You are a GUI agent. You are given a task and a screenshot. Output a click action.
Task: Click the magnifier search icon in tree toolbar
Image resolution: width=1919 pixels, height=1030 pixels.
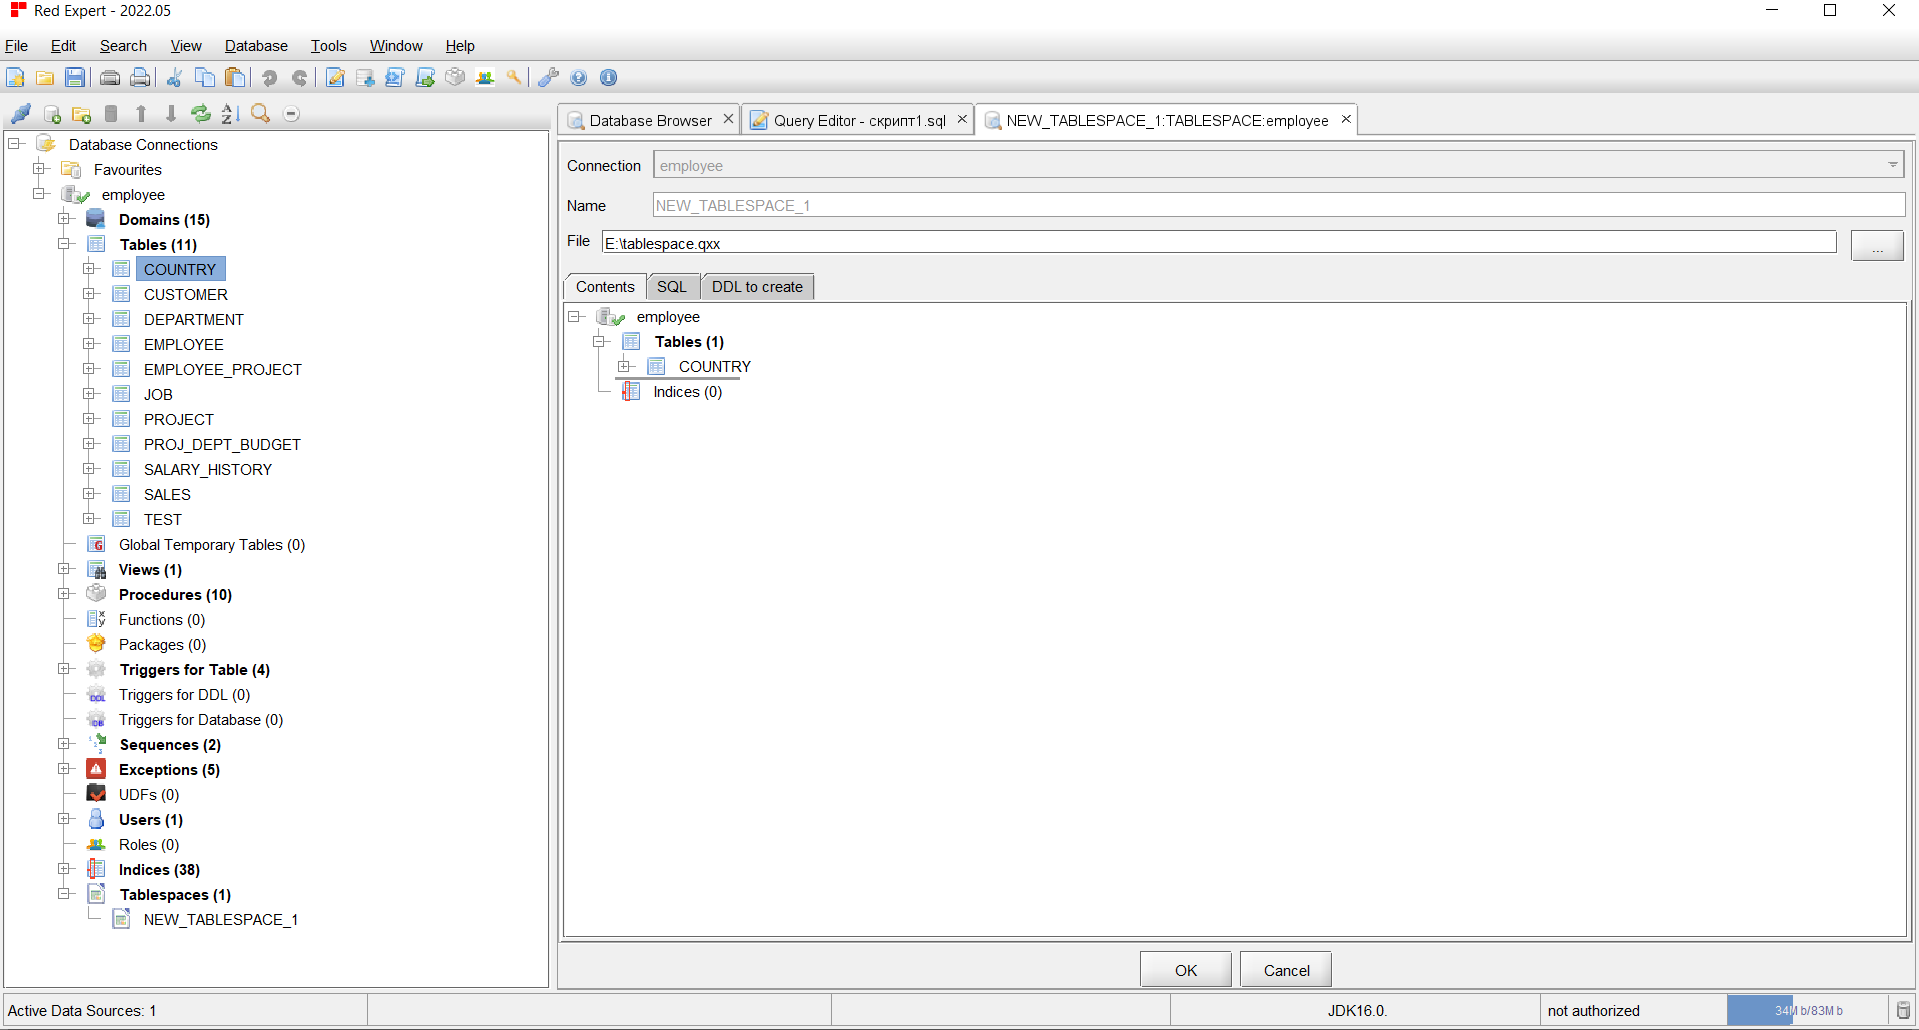point(261,114)
